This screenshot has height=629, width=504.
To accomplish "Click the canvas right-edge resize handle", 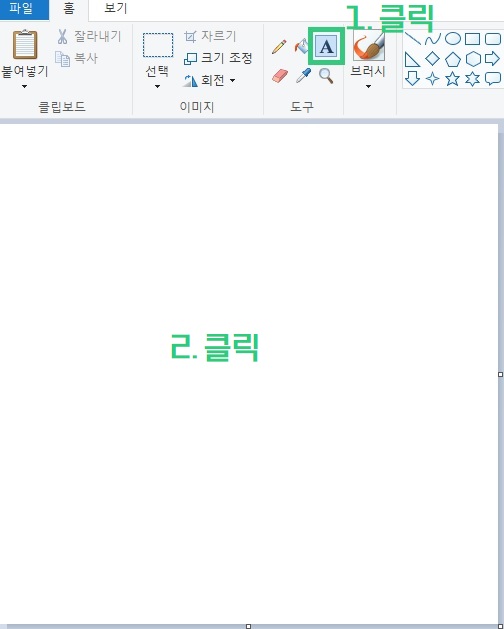I will point(500,374).
